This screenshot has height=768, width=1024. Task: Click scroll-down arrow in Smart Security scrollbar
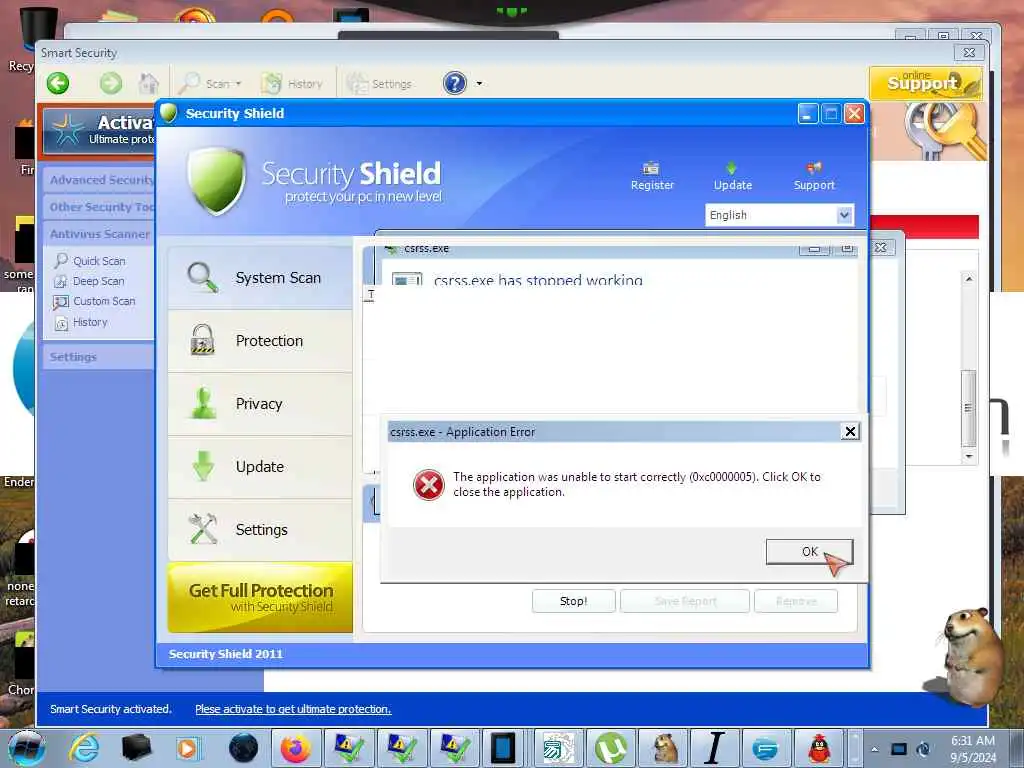[x=969, y=456]
